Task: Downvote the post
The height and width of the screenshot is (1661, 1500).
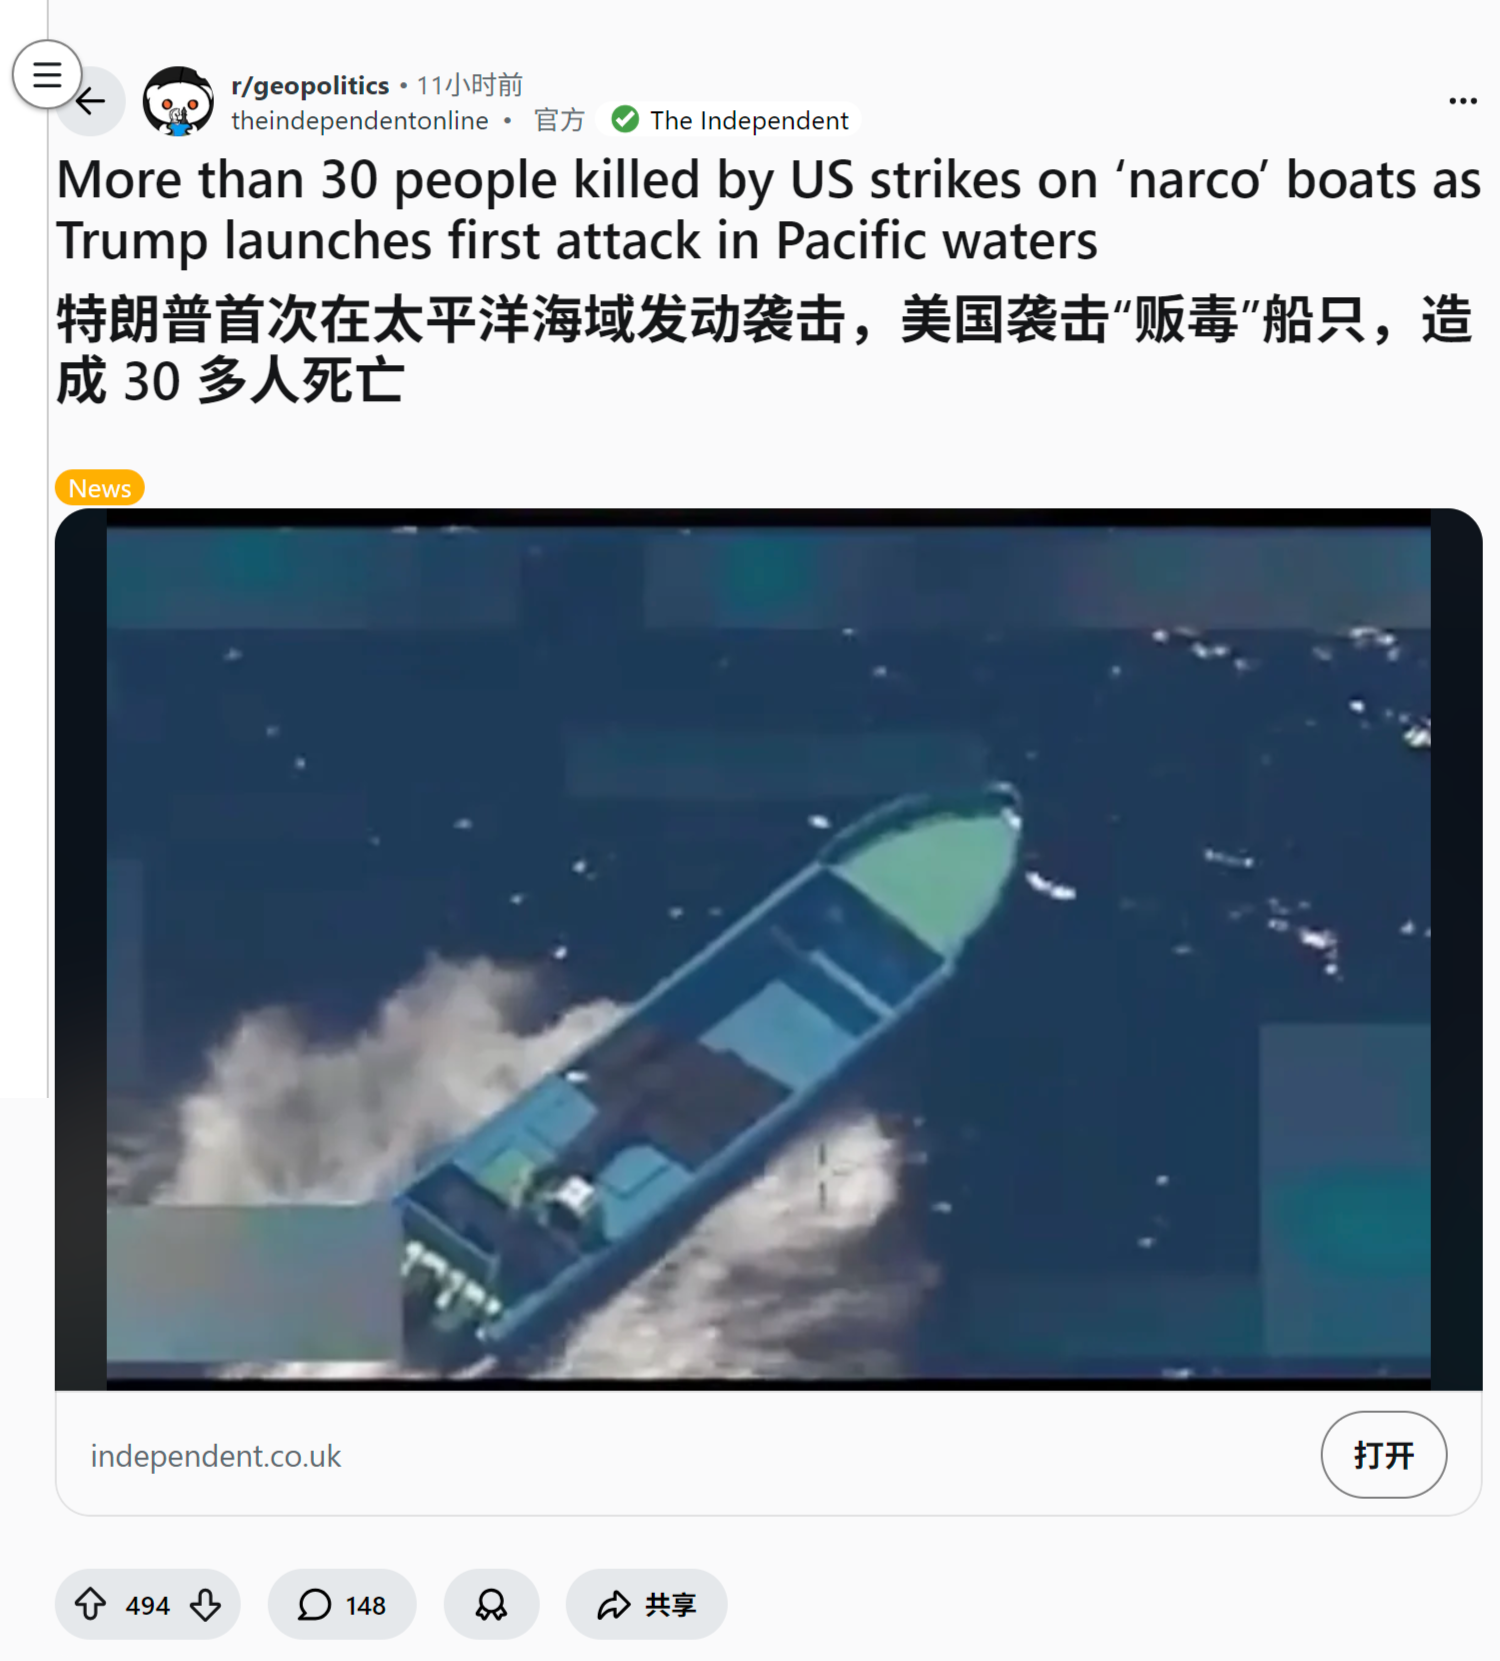Action: 206,1604
